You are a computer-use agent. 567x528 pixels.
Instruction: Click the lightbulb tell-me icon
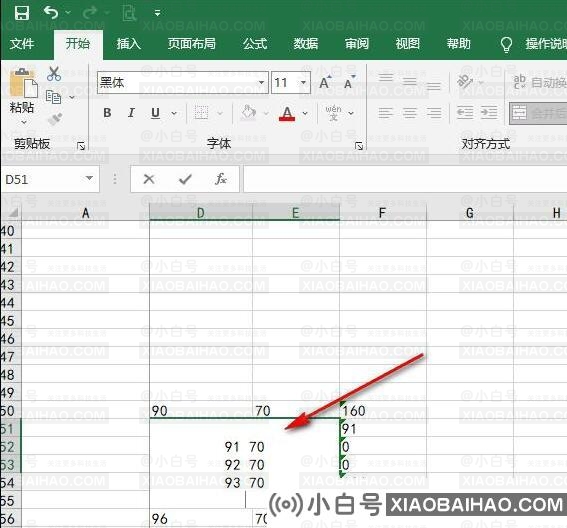506,44
